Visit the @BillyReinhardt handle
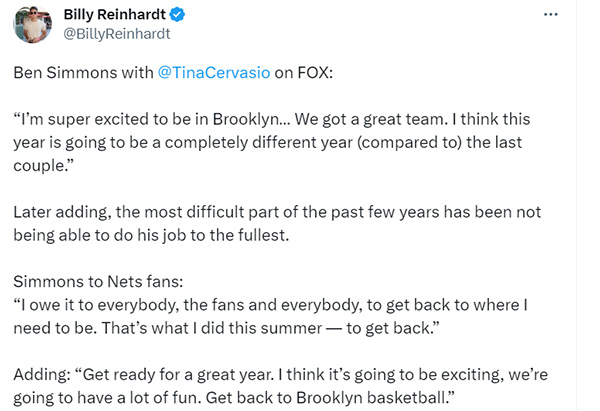600x411 pixels. coord(117,34)
